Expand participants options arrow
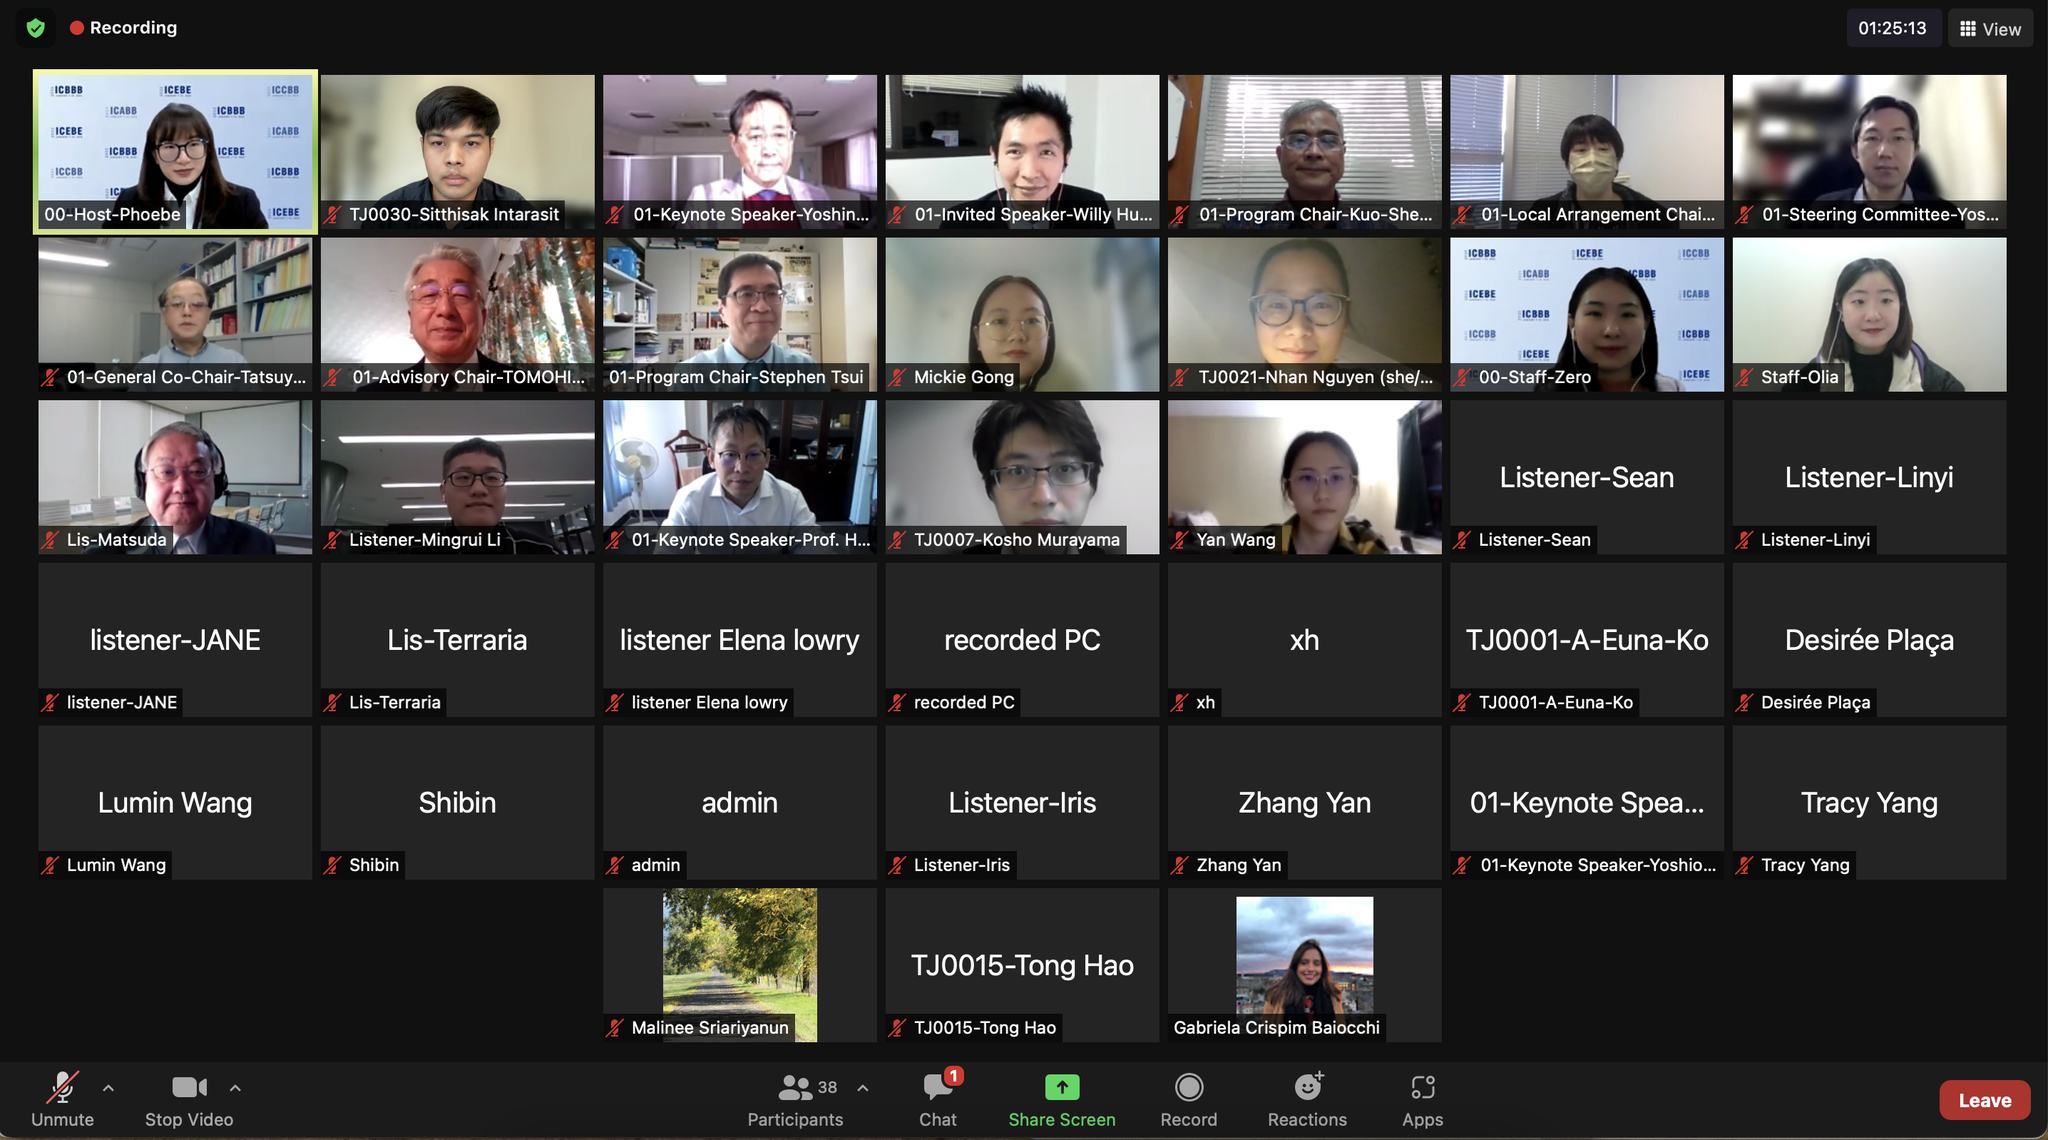This screenshot has height=1140, width=2048. [863, 1088]
